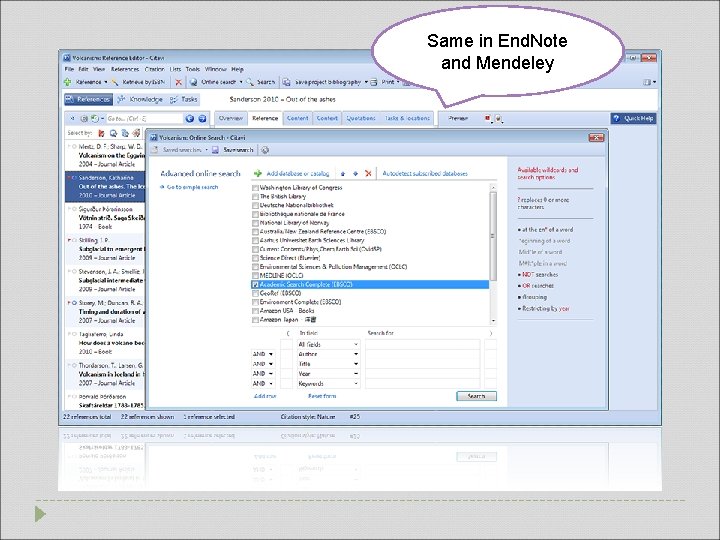Image resolution: width=720 pixels, height=540 pixels.
Task: Click the Quick Help question mark icon
Action: click(x=617, y=118)
